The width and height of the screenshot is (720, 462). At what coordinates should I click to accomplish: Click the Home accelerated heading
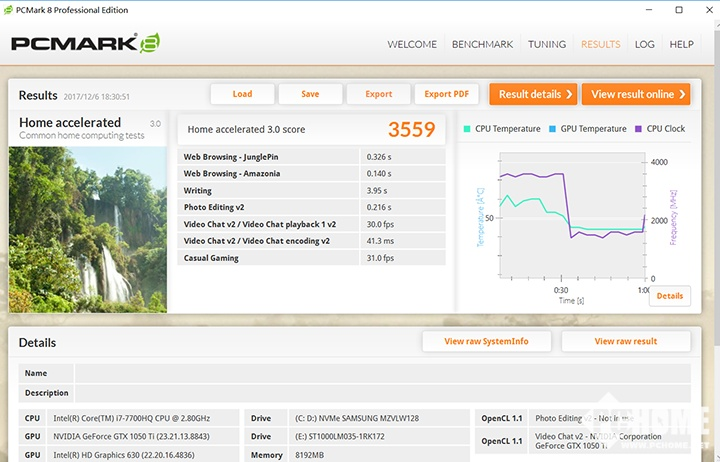tap(70, 123)
